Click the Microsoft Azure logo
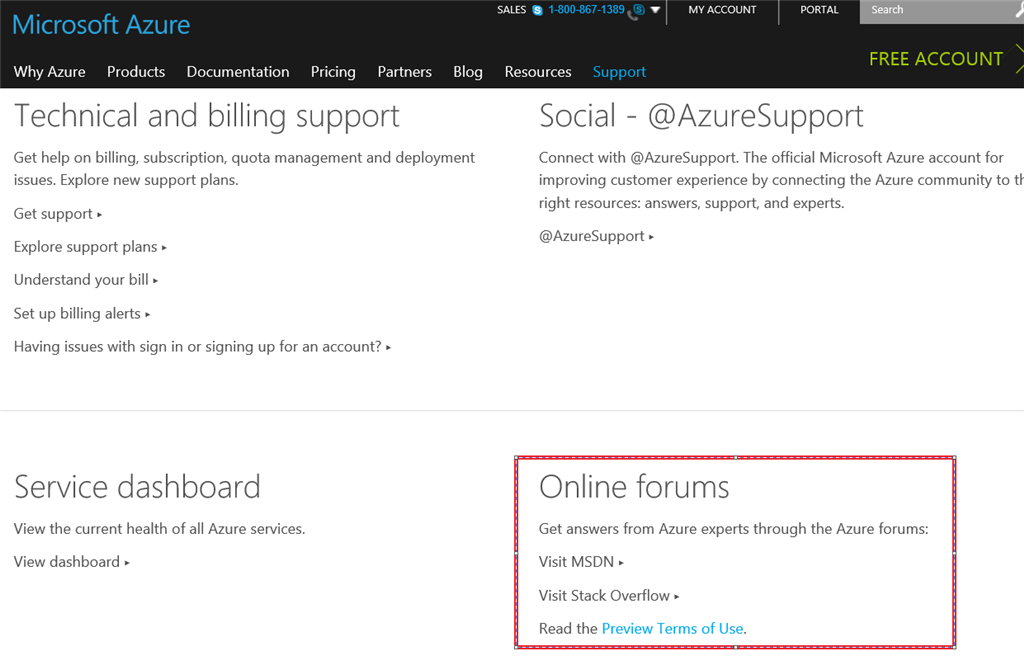This screenshot has height=660, width=1024. pos(101,25)
